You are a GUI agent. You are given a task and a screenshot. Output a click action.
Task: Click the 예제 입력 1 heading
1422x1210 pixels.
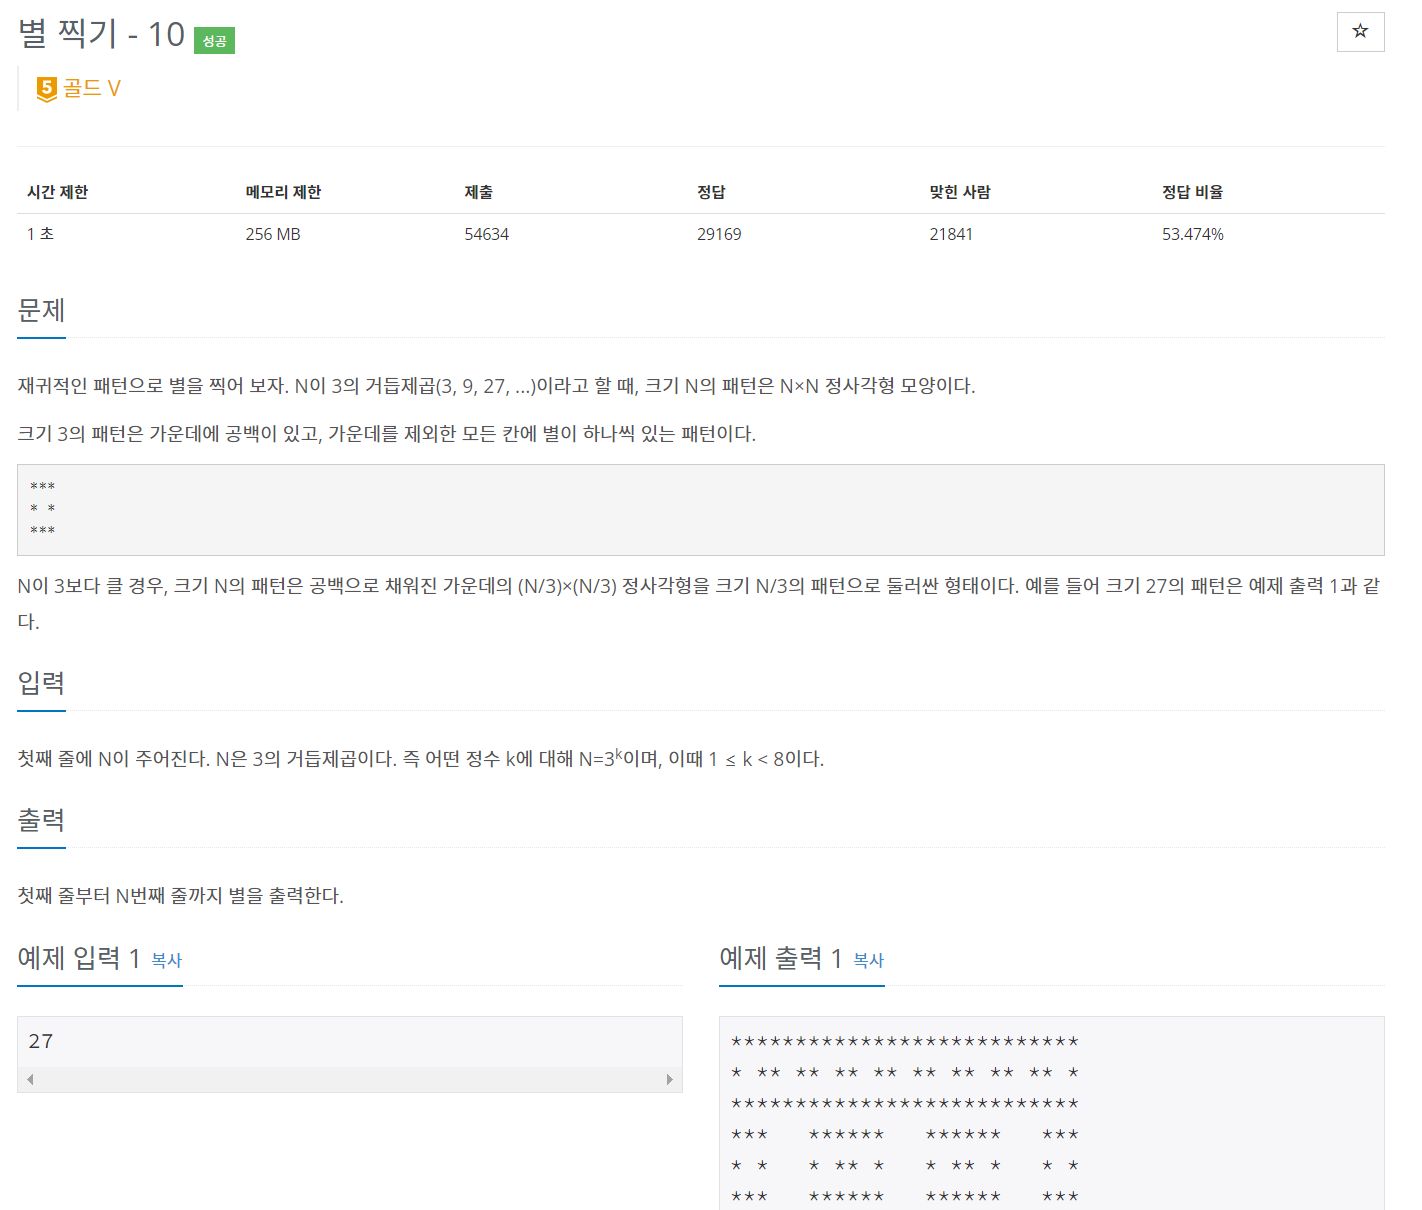point(79,958)
